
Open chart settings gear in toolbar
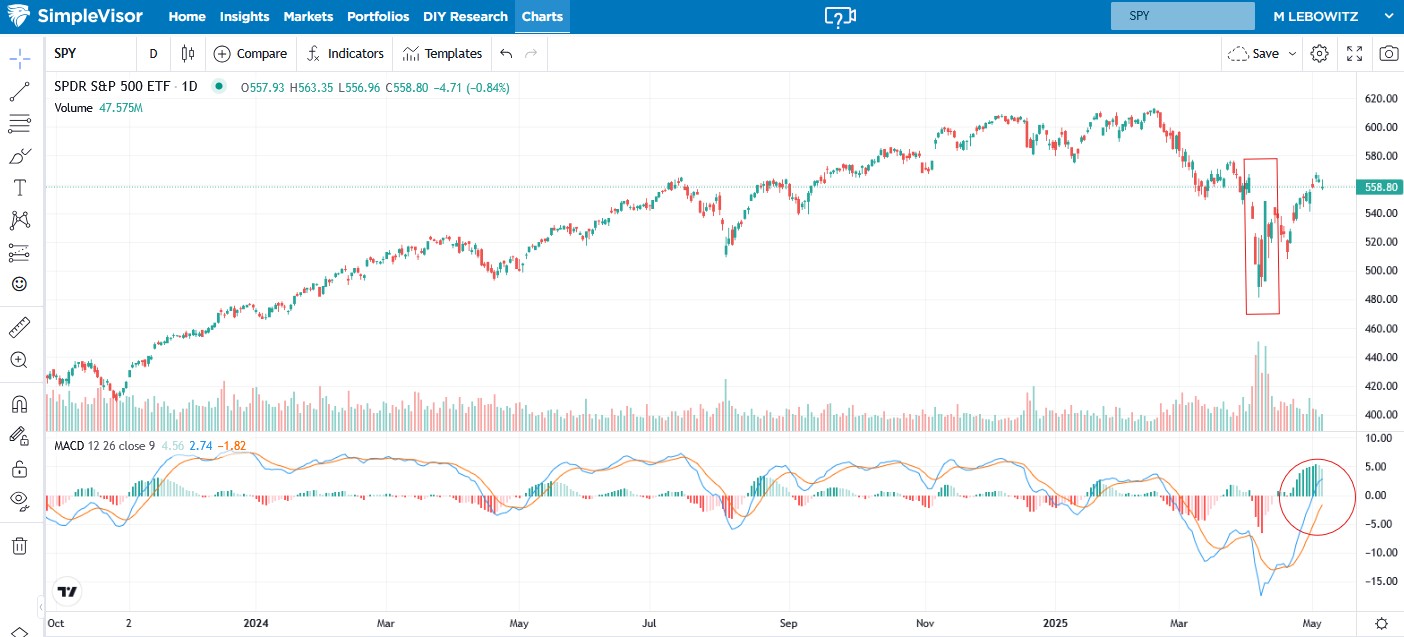pyautogui.click(x=1319, y=53)
